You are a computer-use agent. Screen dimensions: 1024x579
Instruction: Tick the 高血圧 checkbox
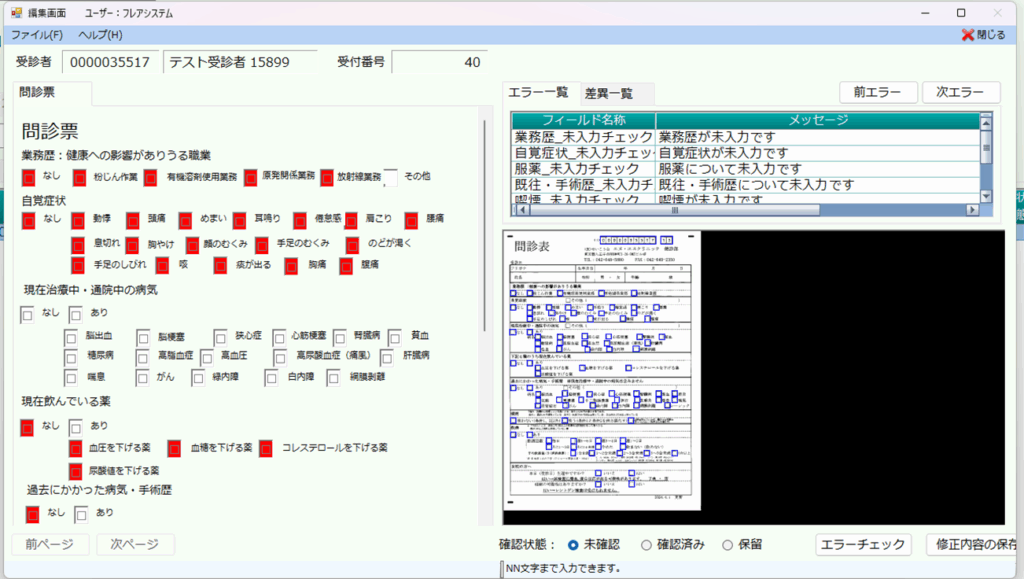point(207,357)
